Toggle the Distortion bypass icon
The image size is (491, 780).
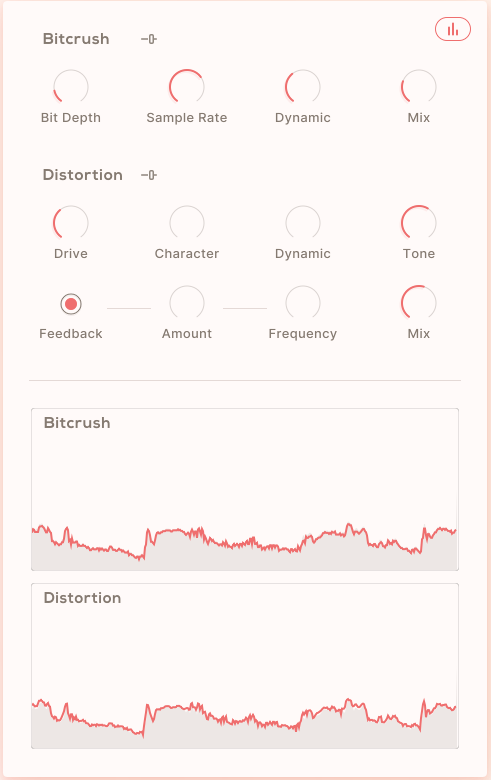click(x=149, y=175)
